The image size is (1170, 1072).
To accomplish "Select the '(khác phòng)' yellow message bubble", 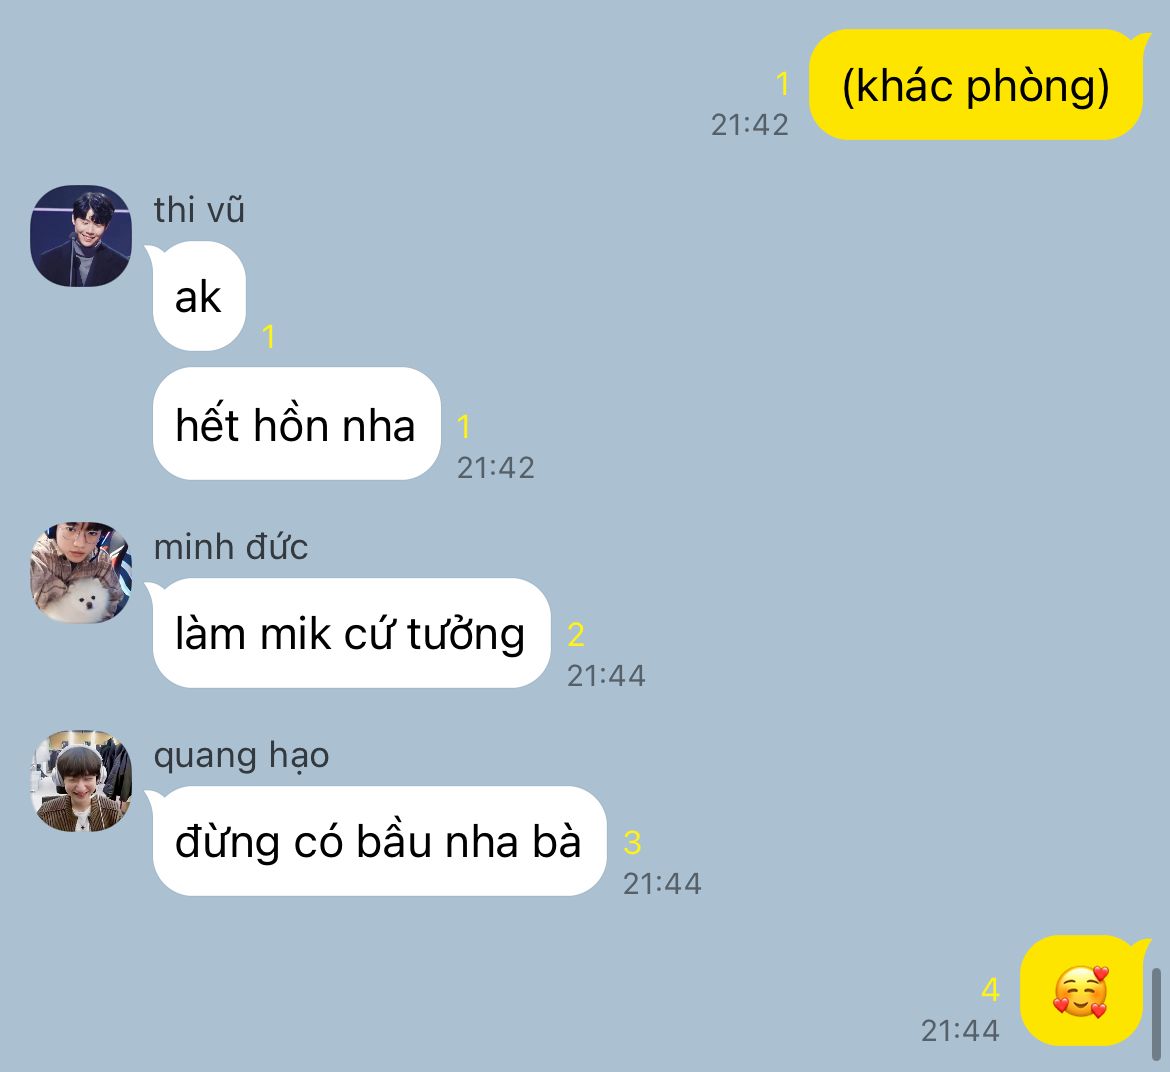I will click(977, 84).
